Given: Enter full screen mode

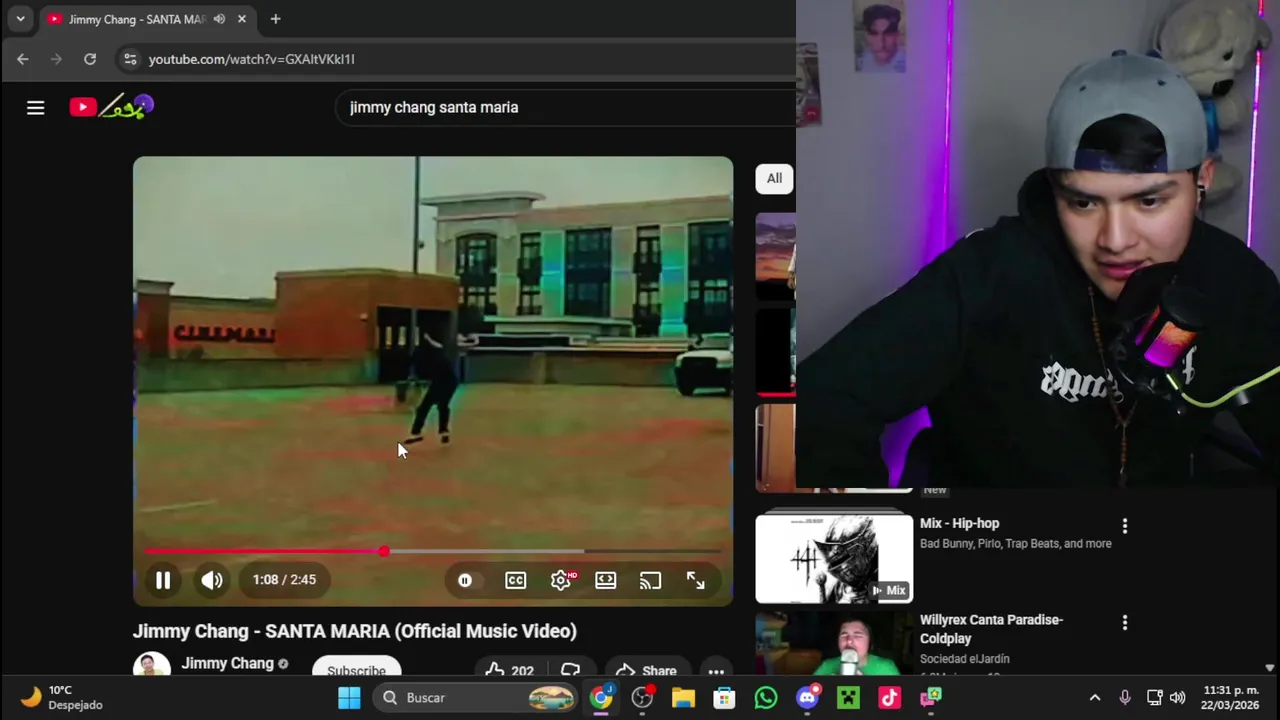Looking at the screenshot, I should pos(696,580).
